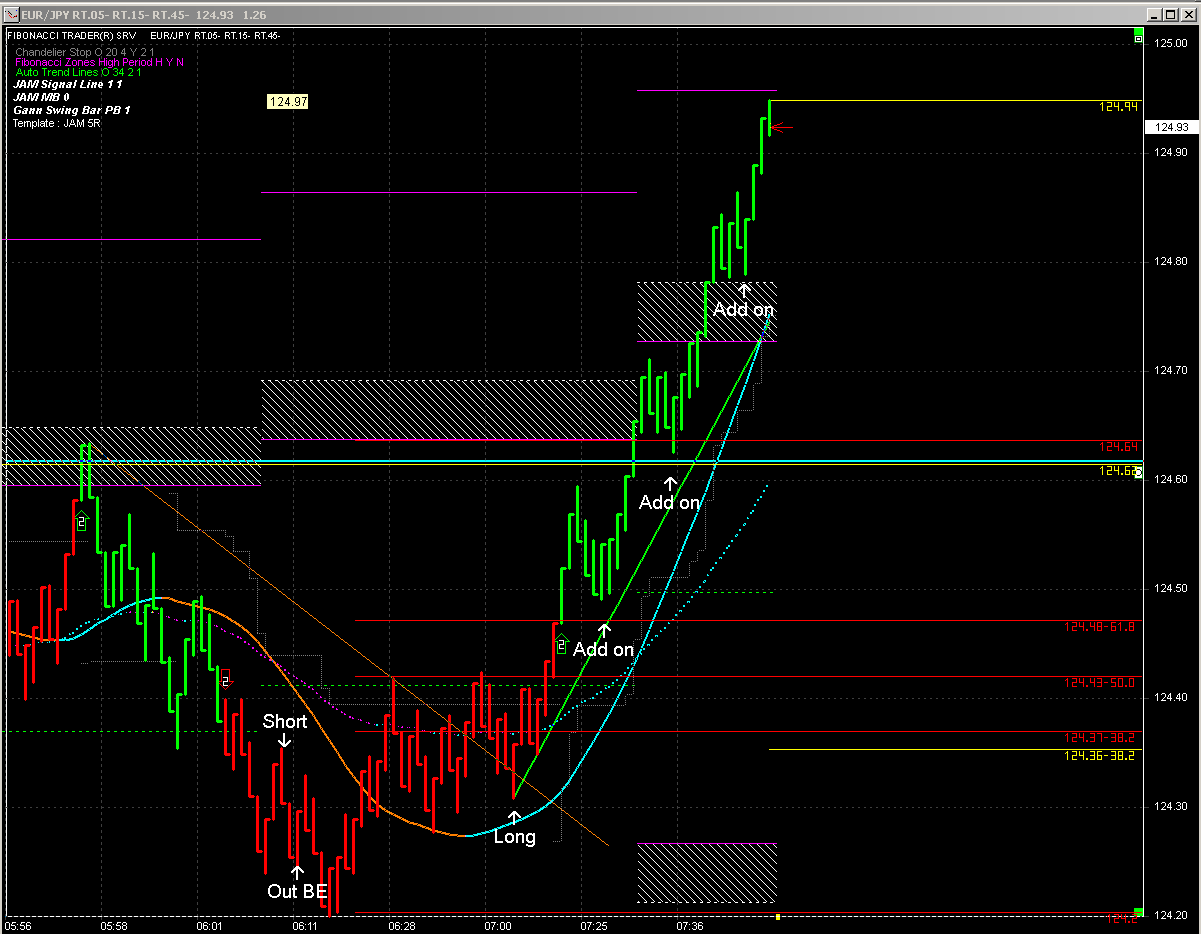Select the Auto Trend Lines O 34 2 1 label
The width and height of the screenshot is (1201, 934).
coord(79,72)
